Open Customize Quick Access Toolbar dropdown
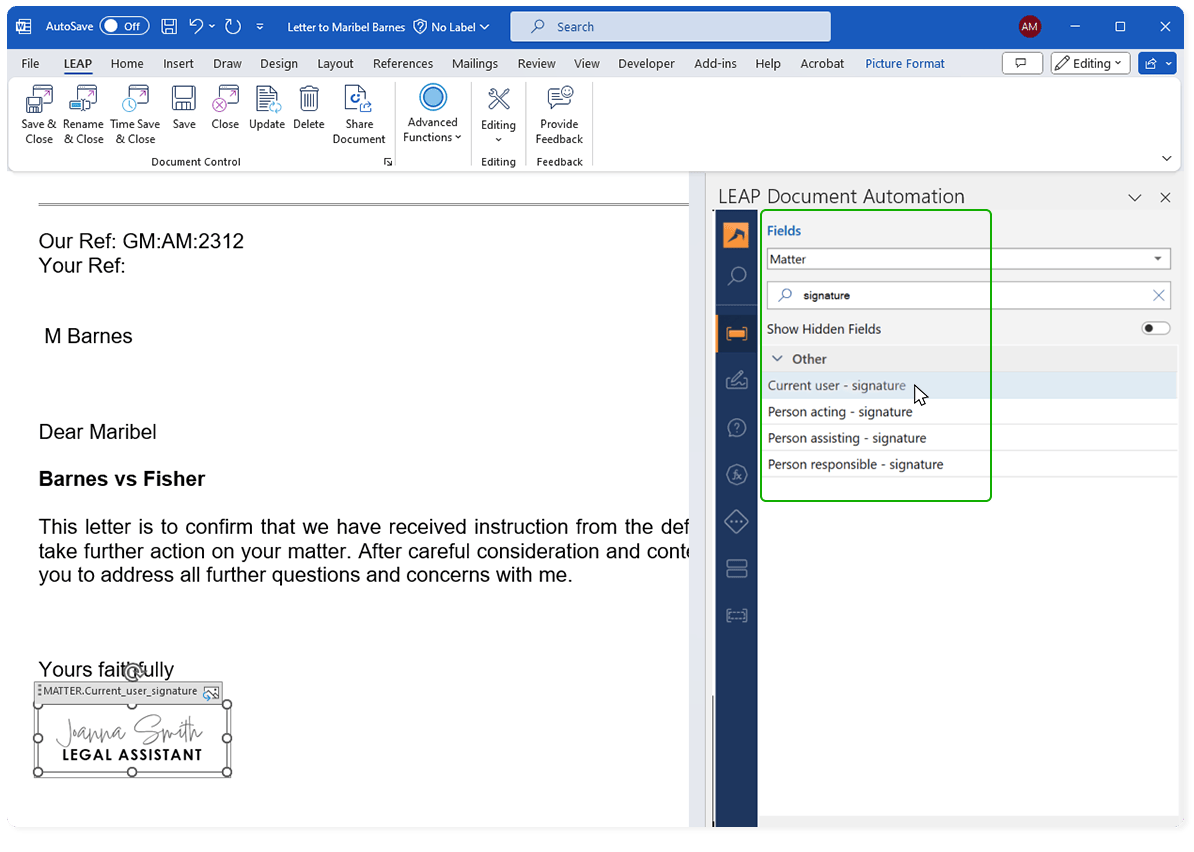The width and height of the screenshot is (1194, 852). pos(260,27)
